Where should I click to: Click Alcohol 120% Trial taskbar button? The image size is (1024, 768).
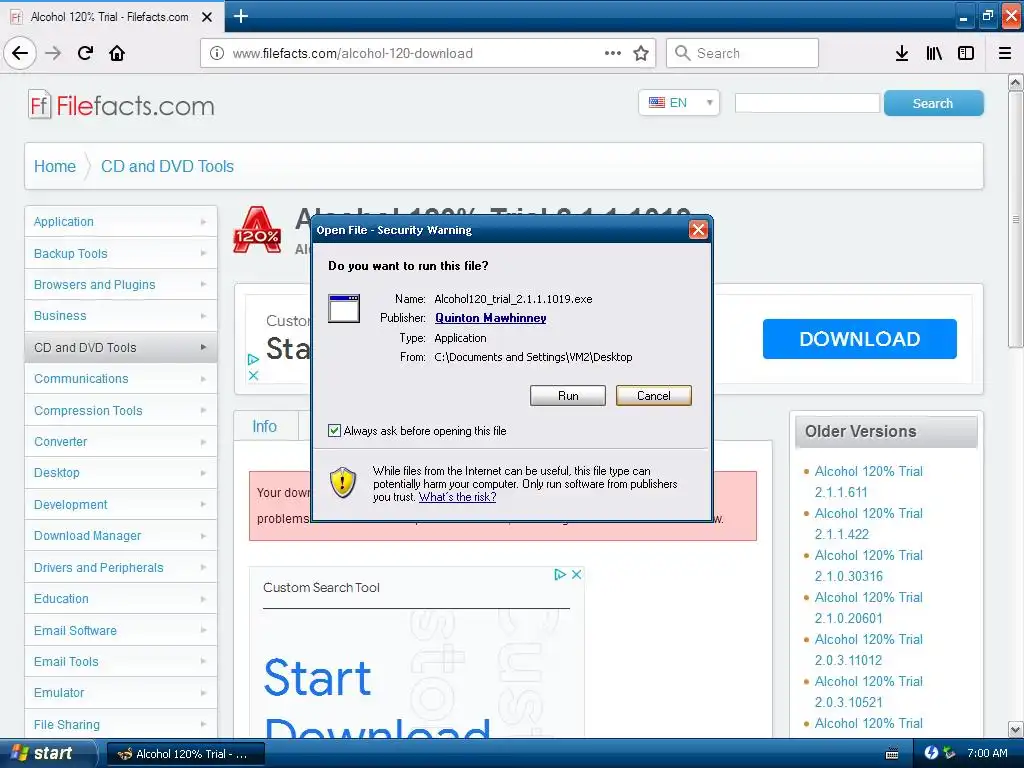click(185, 754)
